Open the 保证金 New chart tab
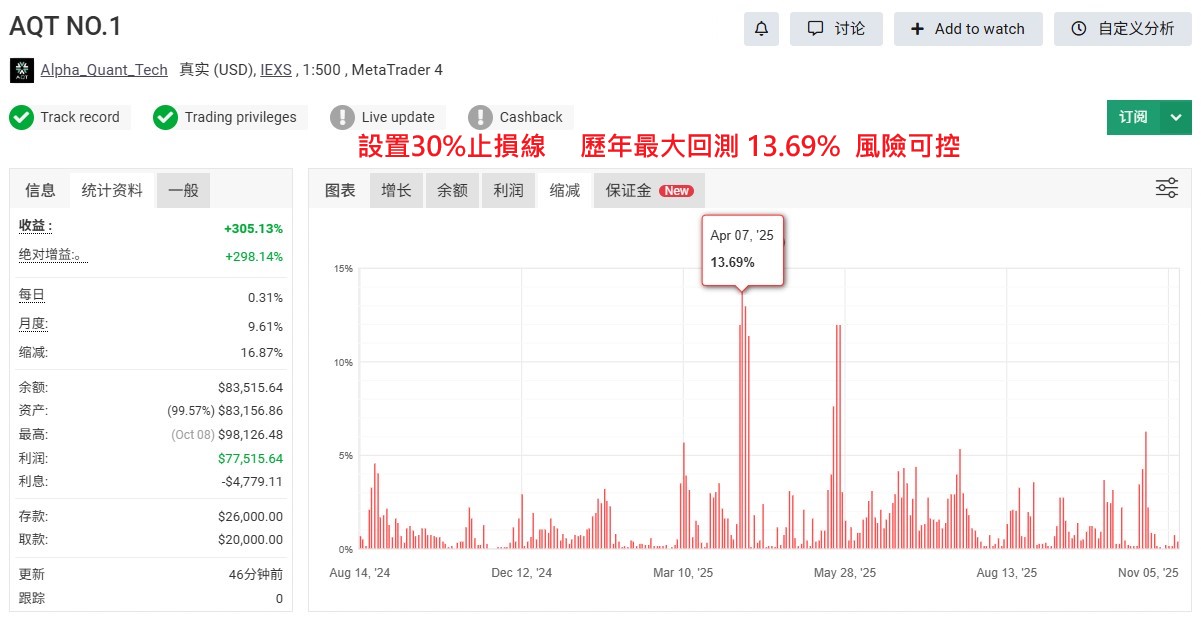The height and width of the screenshot is (624, 1201). pos(648,189)
